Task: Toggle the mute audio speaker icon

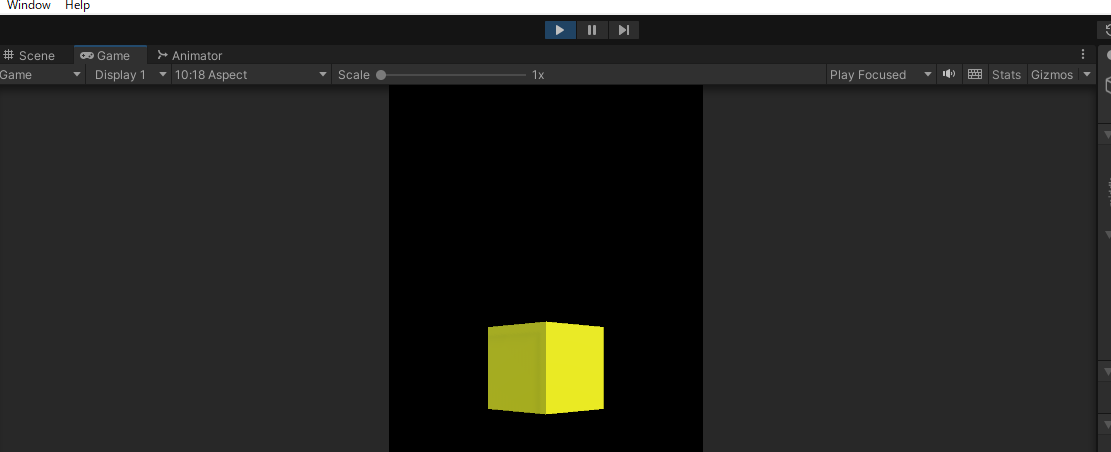Action: click(x=949, y=74)
